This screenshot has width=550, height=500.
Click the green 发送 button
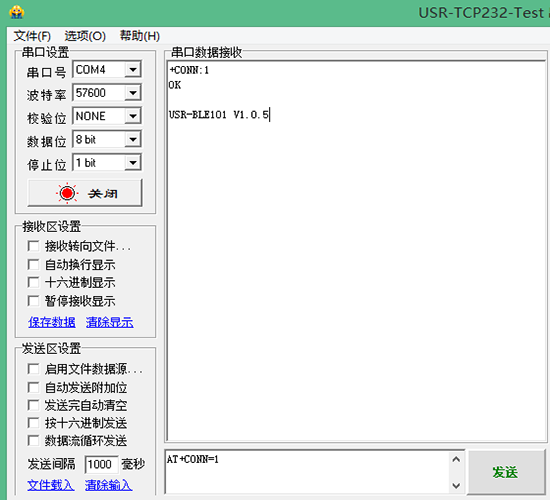click(x=505, y=473)
